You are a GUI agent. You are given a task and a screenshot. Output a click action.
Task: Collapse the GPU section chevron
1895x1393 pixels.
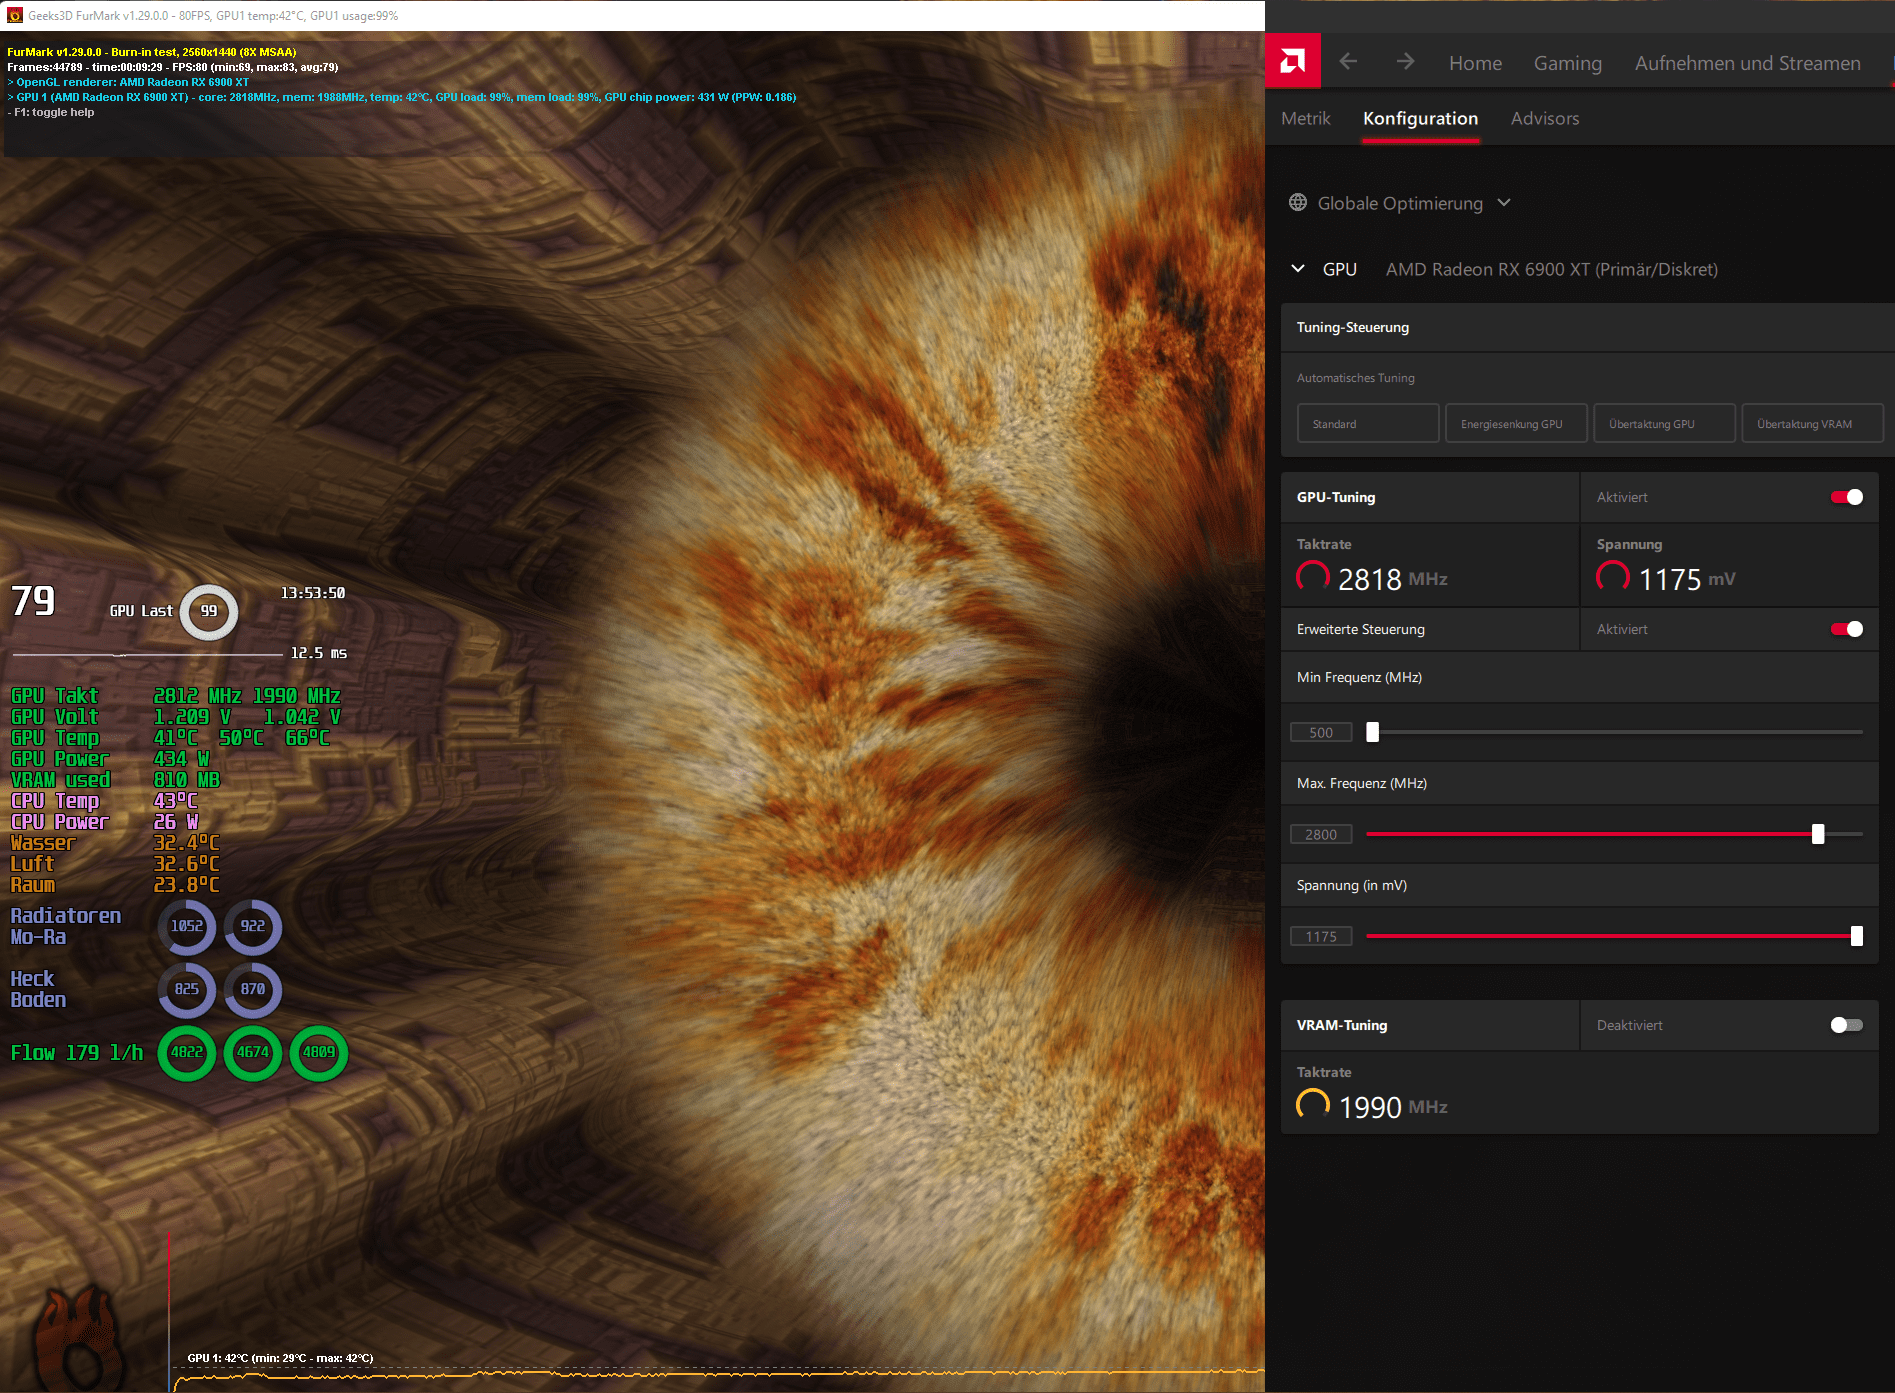1298,269
